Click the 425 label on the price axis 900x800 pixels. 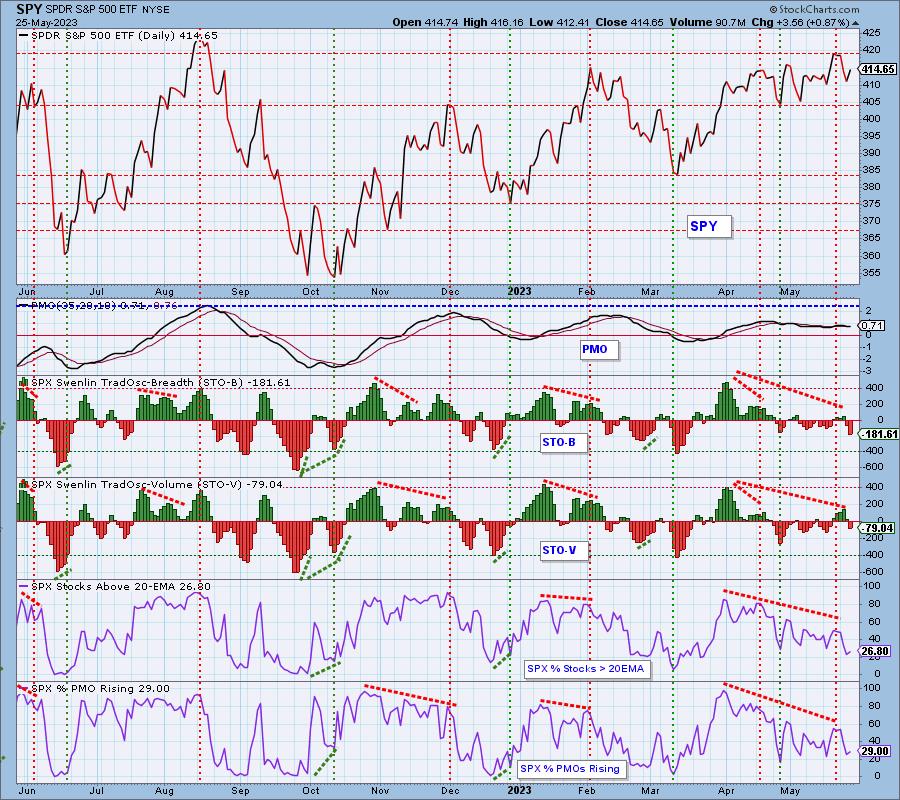pyautogui.click(x=871, y=33)
